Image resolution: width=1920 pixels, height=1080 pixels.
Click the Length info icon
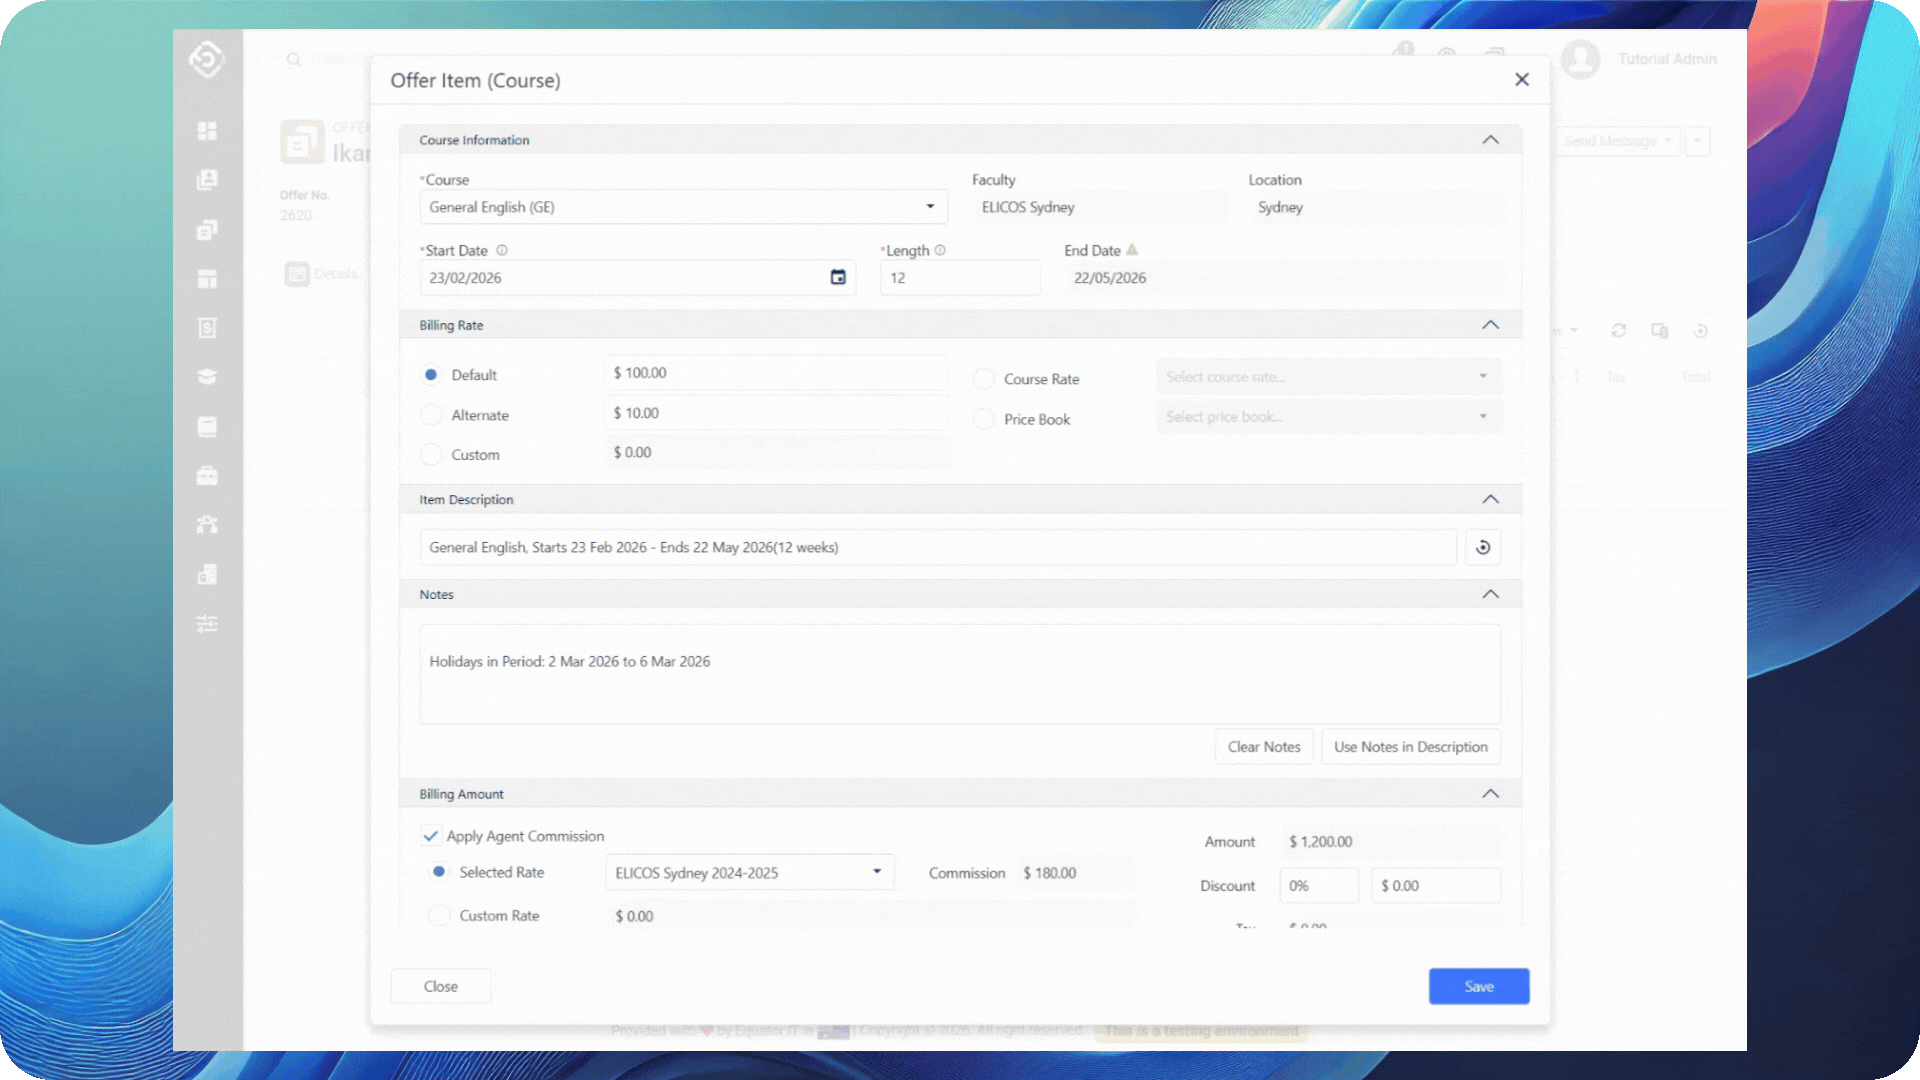tap(940, 250)
